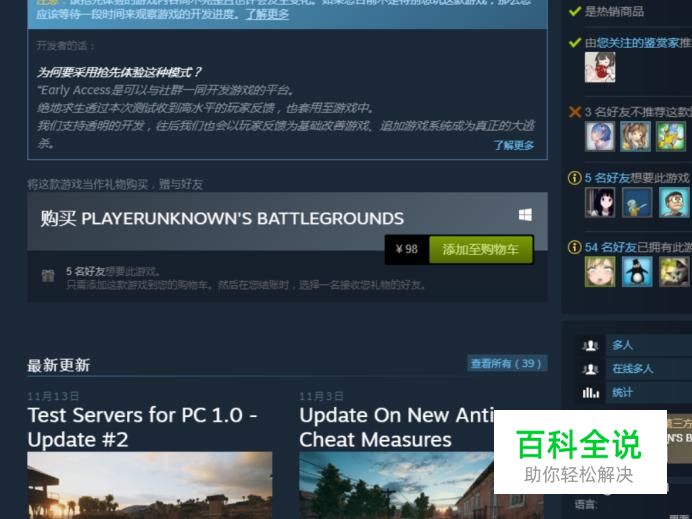Click first friend avatar under 已拥有此游戏

click(600, 271)
